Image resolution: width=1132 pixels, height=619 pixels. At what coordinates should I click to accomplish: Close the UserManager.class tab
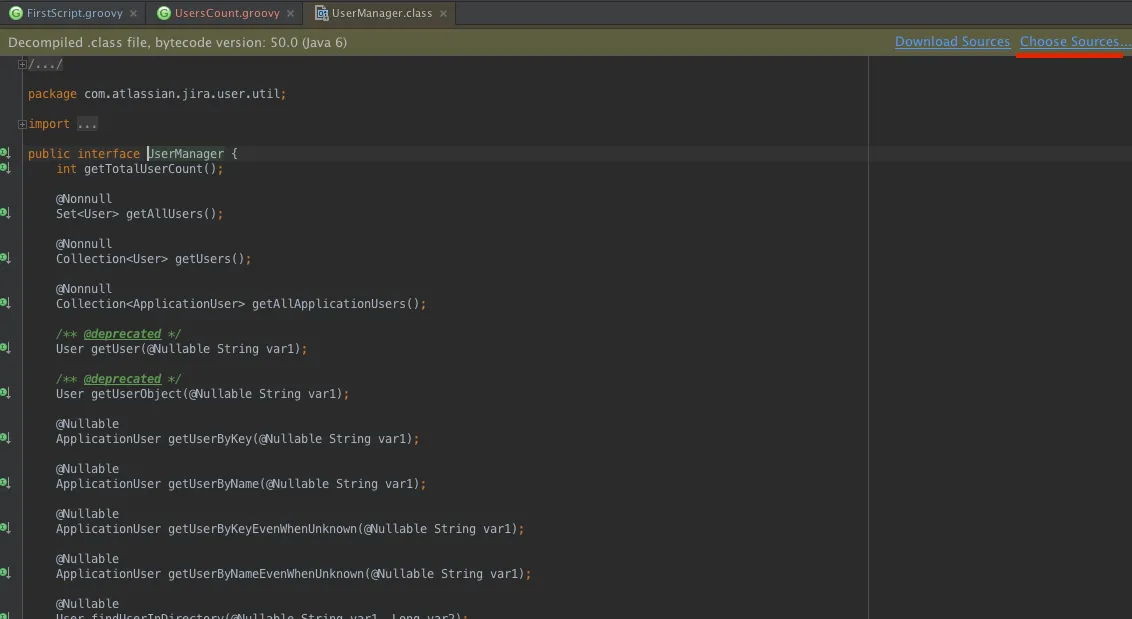443,14
